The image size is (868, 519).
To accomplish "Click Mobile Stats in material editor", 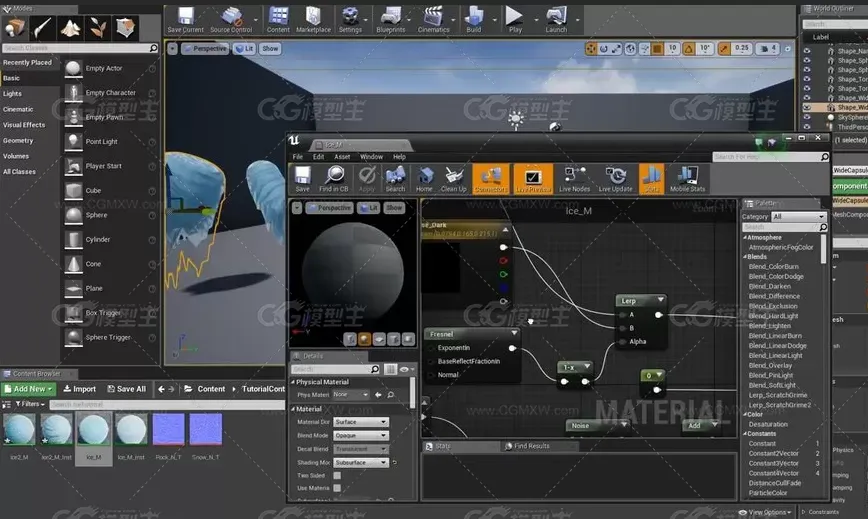I will 688,179.
